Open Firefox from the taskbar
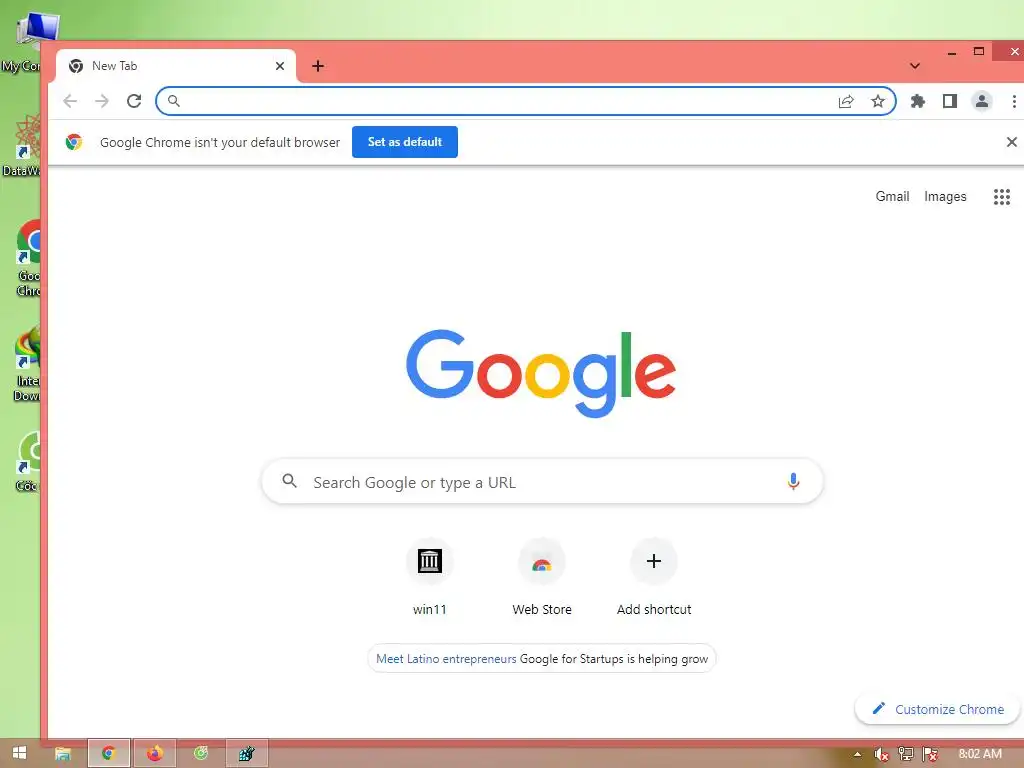 (155, 754)
